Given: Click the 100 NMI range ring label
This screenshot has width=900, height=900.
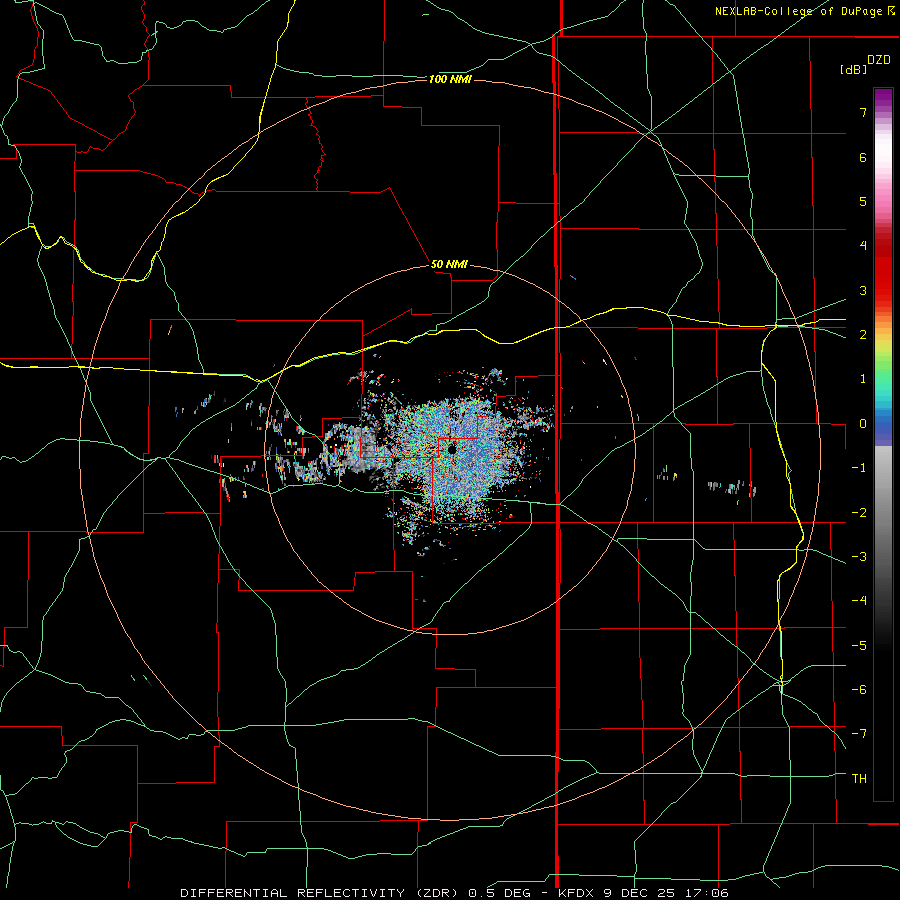Looking at the screenshot, I should pos(449,79).
